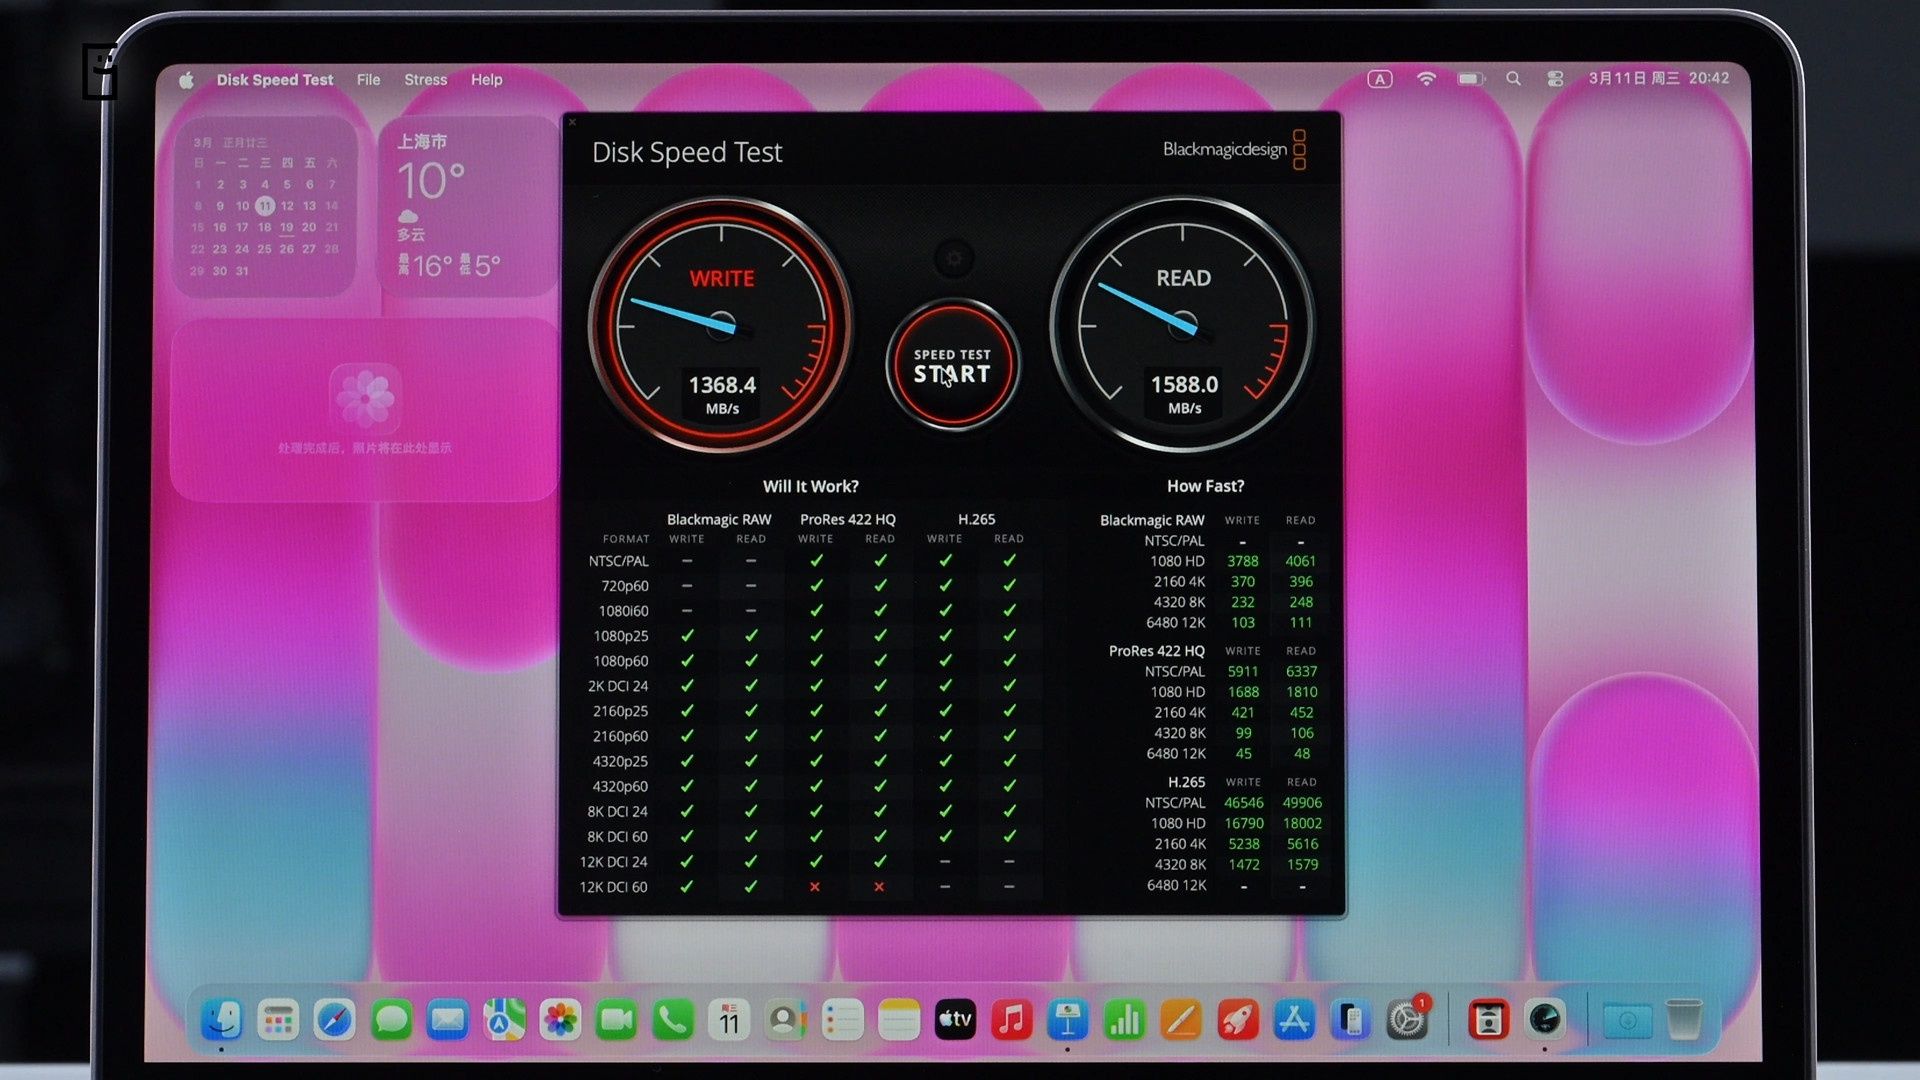
Task: Click the H.265 column header in Will It Work
Action: [976, 519]
